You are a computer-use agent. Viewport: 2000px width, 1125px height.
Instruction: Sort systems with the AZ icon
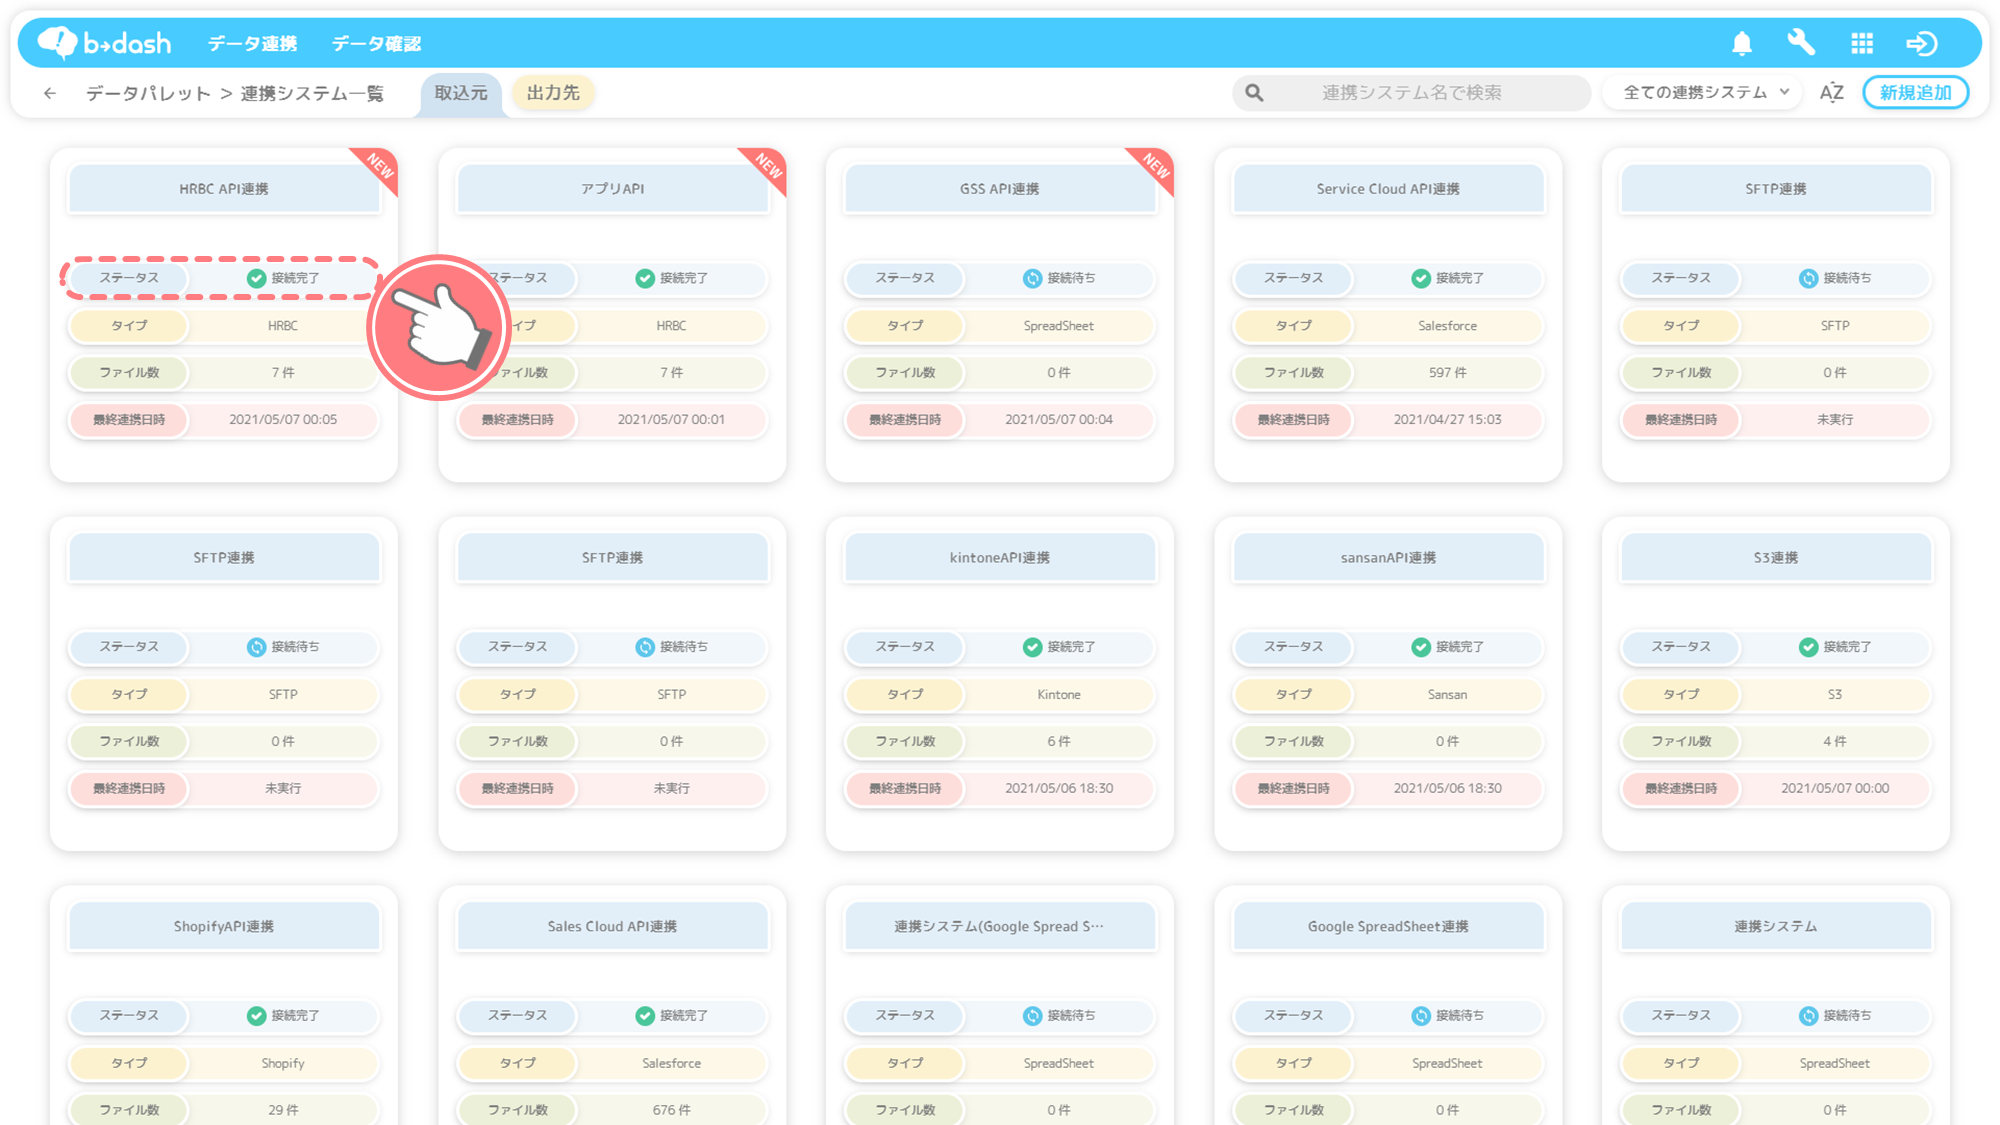click(1831, 93)
